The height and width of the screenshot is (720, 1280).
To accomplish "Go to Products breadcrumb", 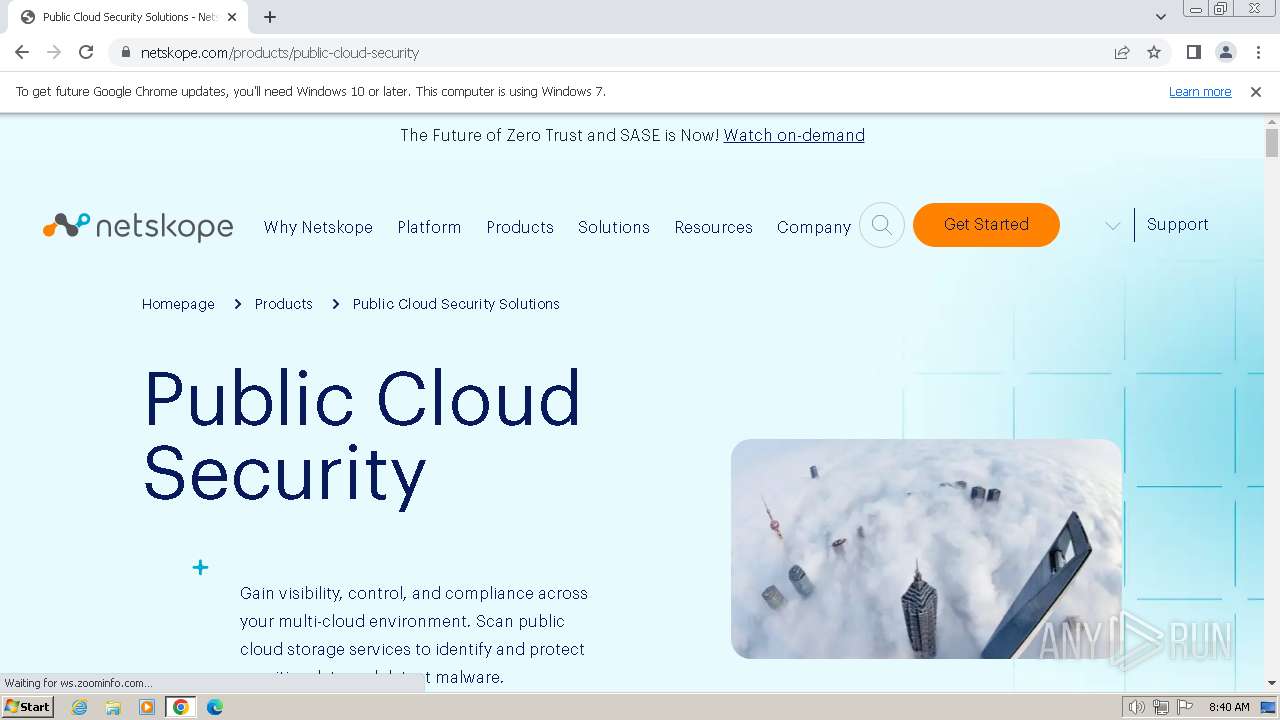I will coord(284,304).
